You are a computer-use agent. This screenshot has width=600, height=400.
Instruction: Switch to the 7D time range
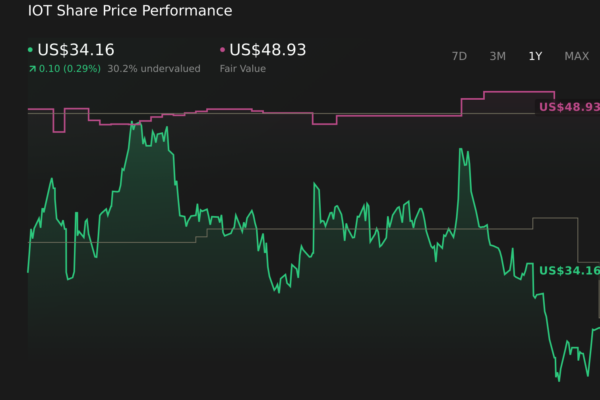pyautogui.click(x=459, y=56)
